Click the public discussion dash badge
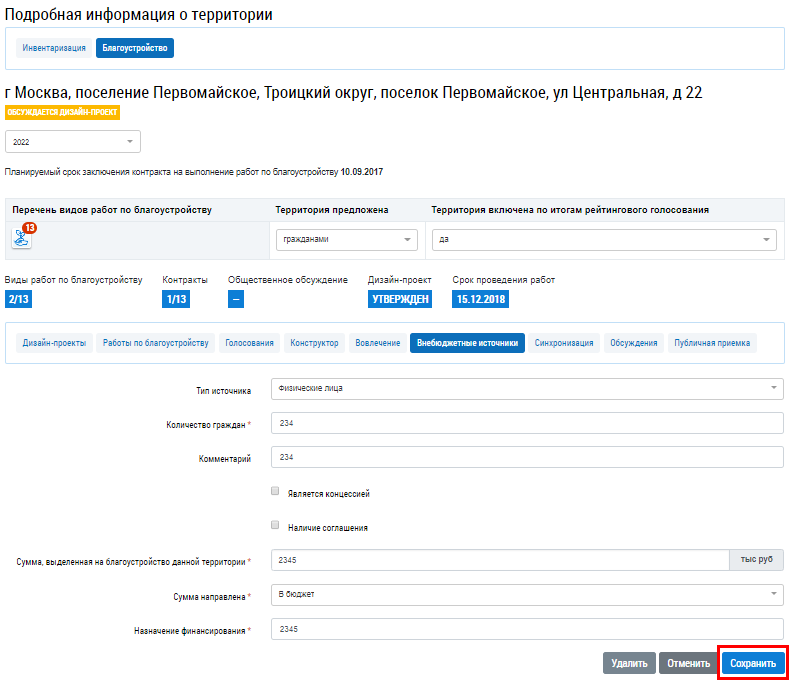The image size is (803, 685). (236, 299)
